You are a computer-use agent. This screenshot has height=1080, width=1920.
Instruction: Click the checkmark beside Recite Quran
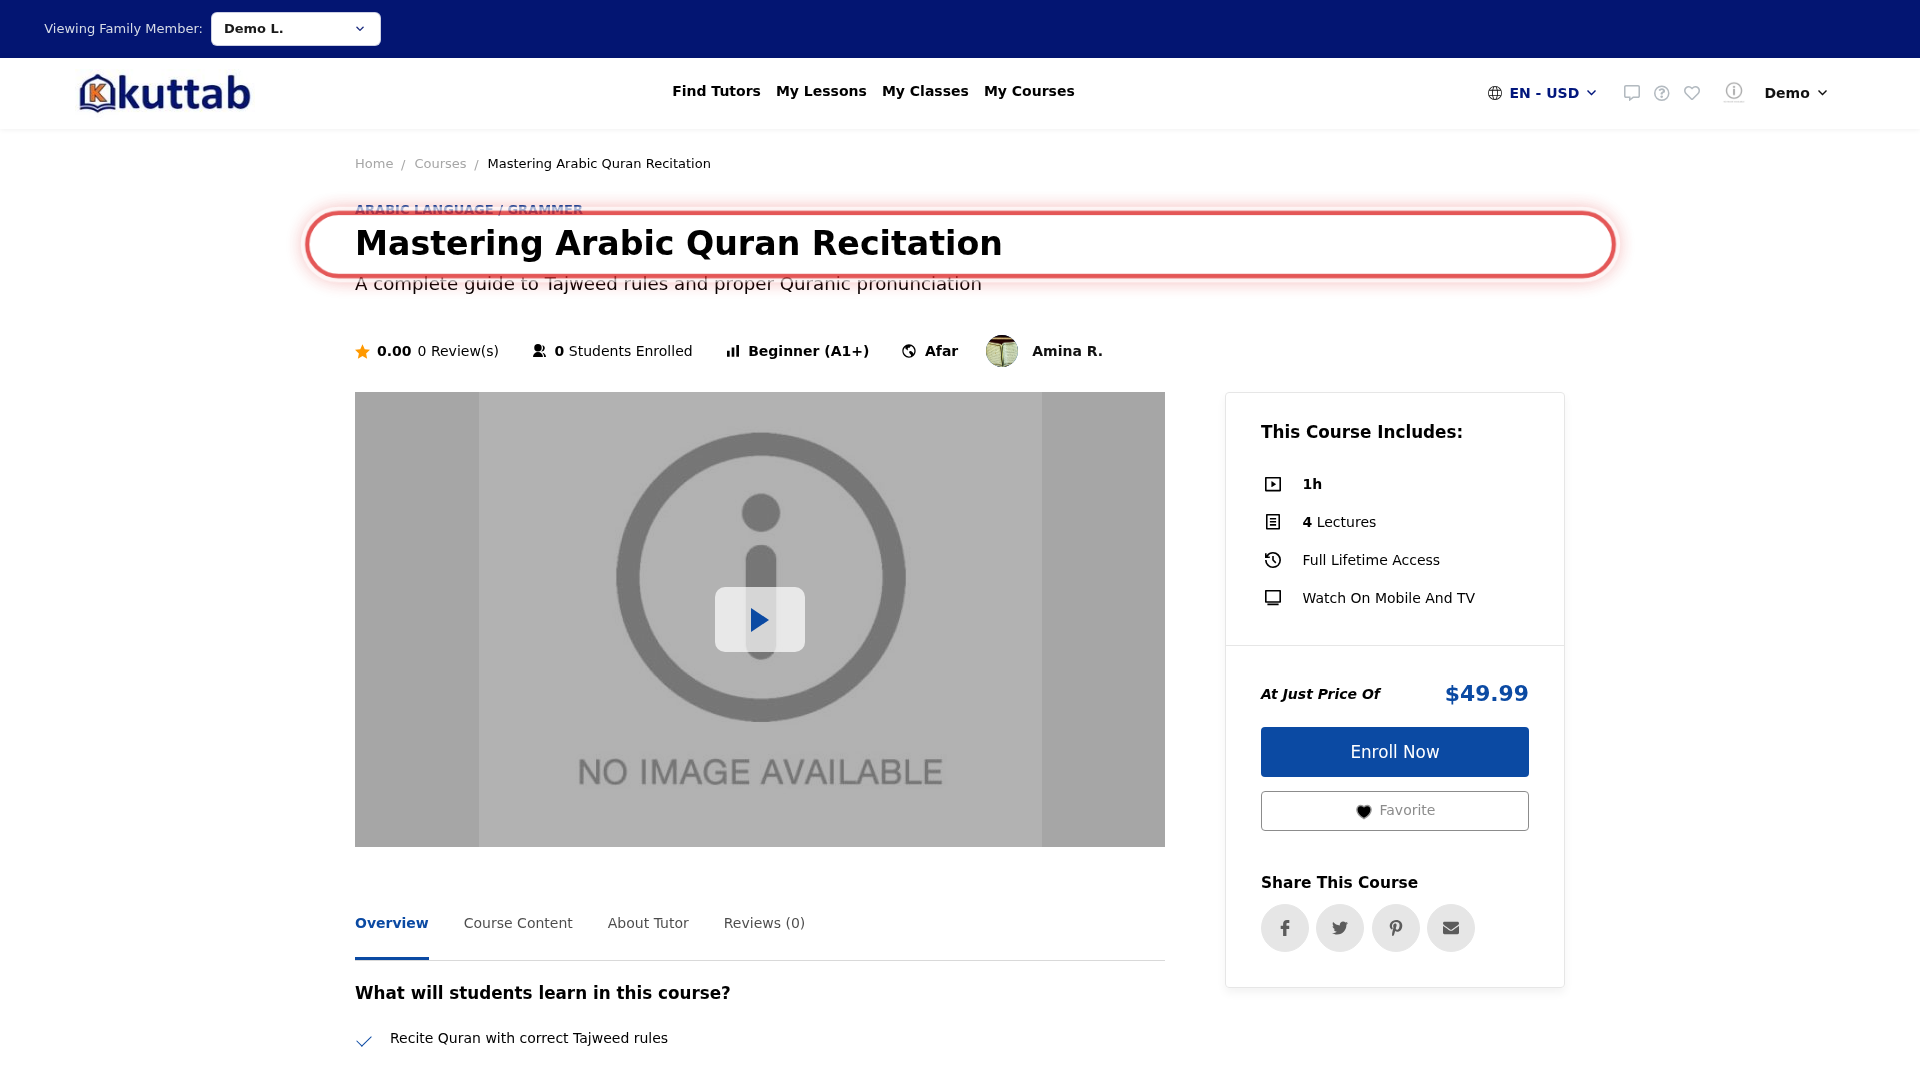tap(364, 1041)
